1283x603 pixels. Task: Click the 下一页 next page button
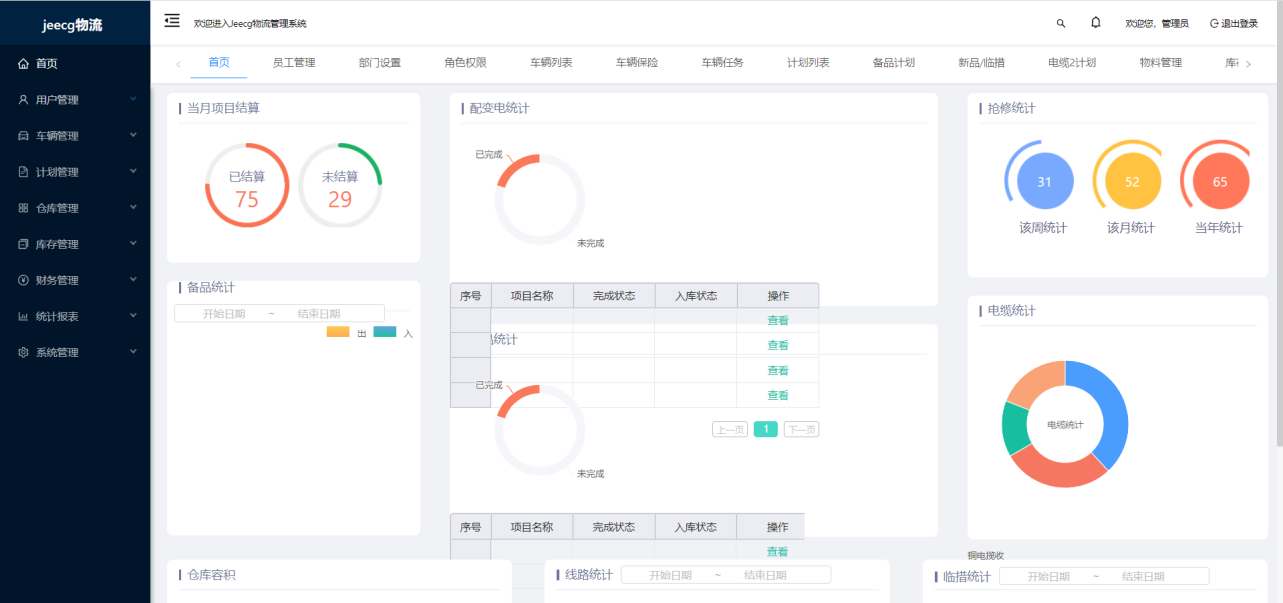801,429
